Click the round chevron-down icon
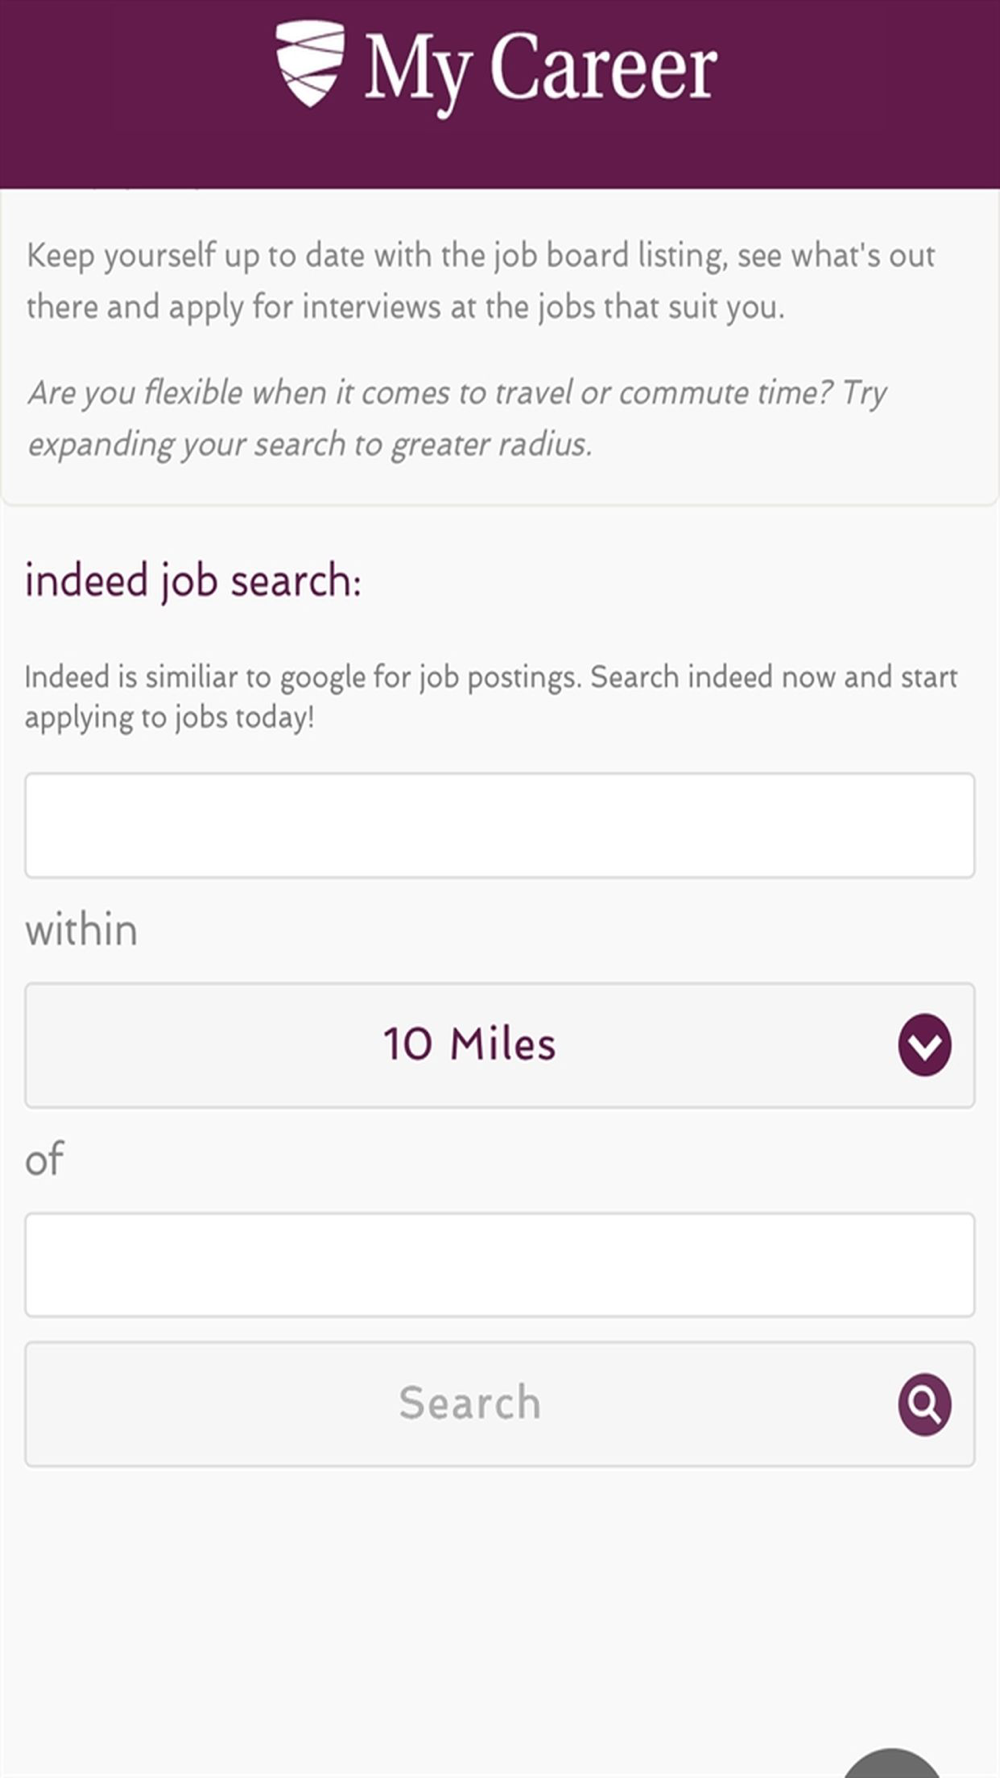1000x1778 pixels. pyautogui.click(x=924, y=1045)
